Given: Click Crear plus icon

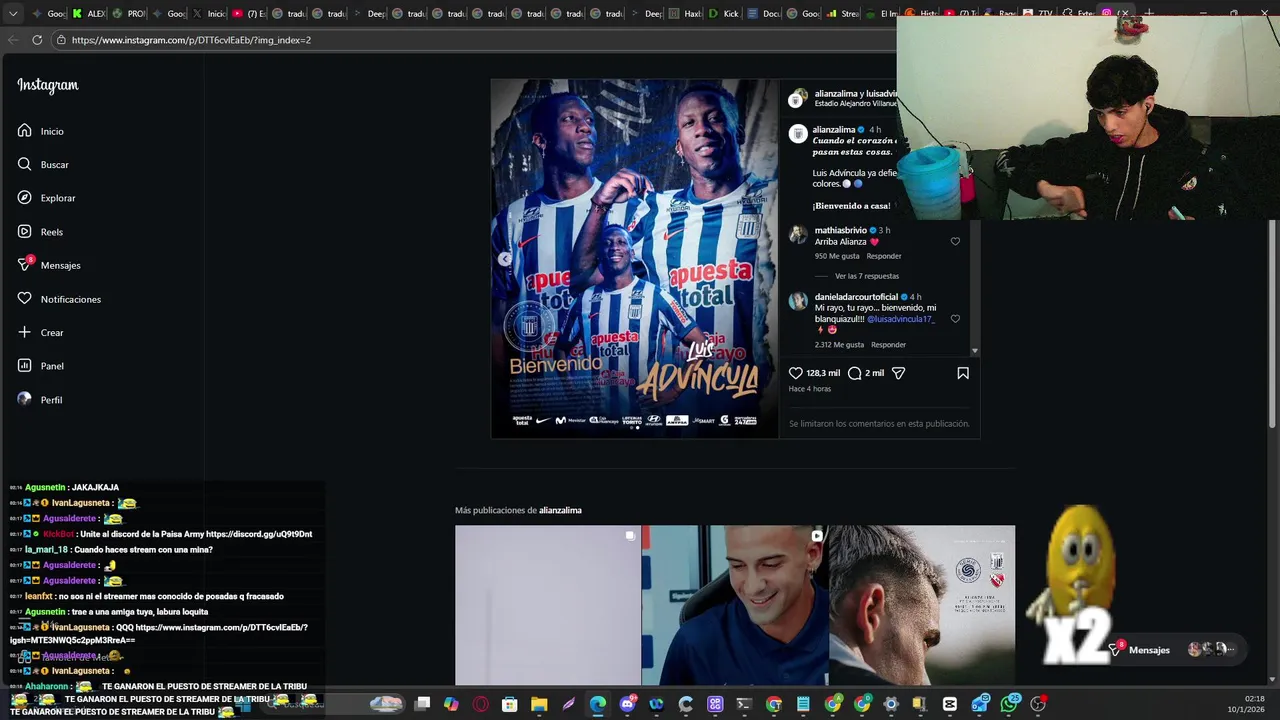Looking at the screenshot, I should [x=25, y=332].
